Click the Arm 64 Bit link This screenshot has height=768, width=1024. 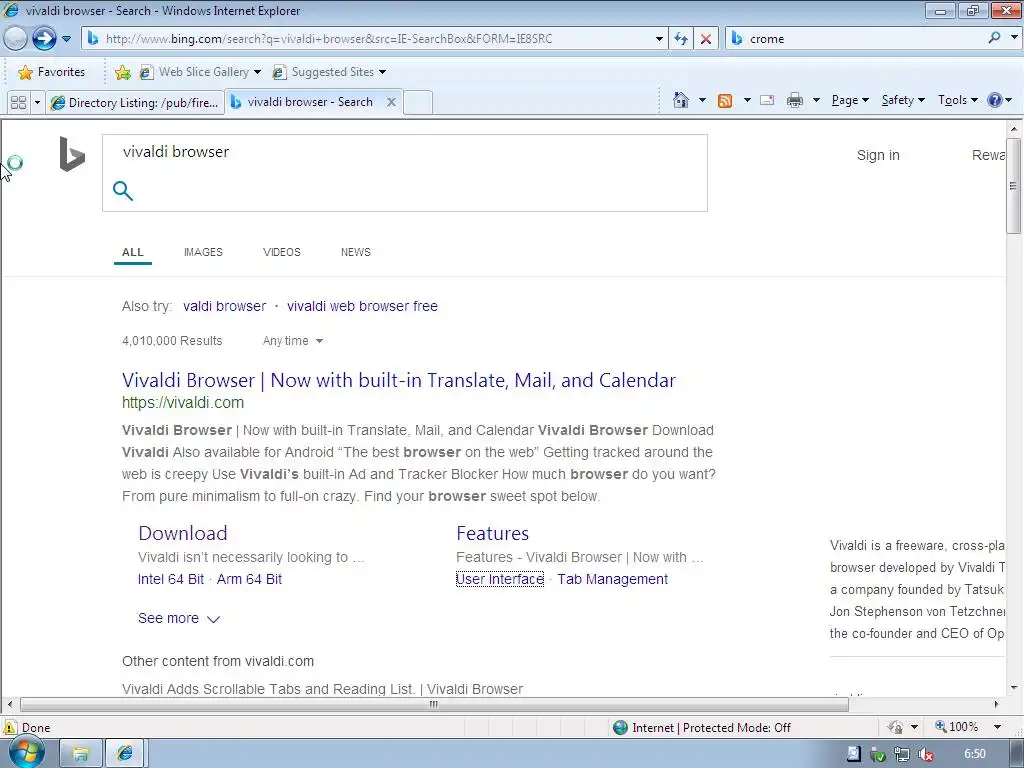pyautogui.click(x=249, y=579)
